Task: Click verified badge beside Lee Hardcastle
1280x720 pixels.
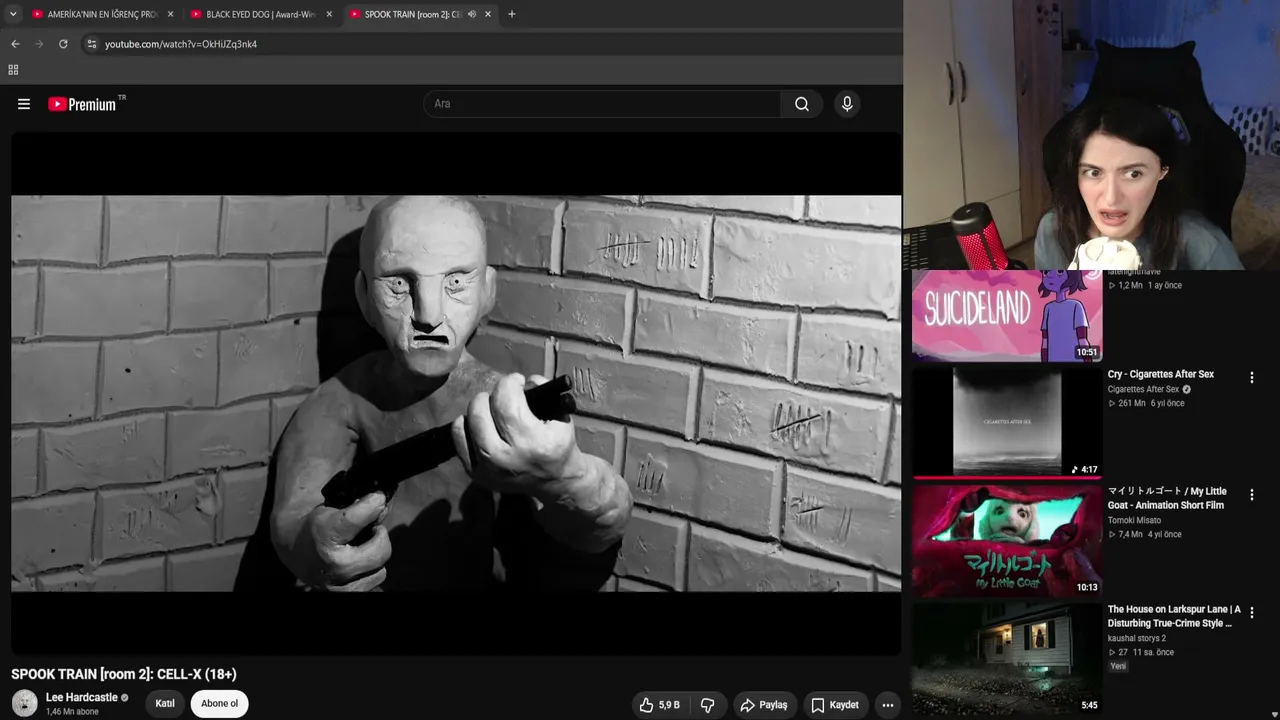Action: pos(125,697)
